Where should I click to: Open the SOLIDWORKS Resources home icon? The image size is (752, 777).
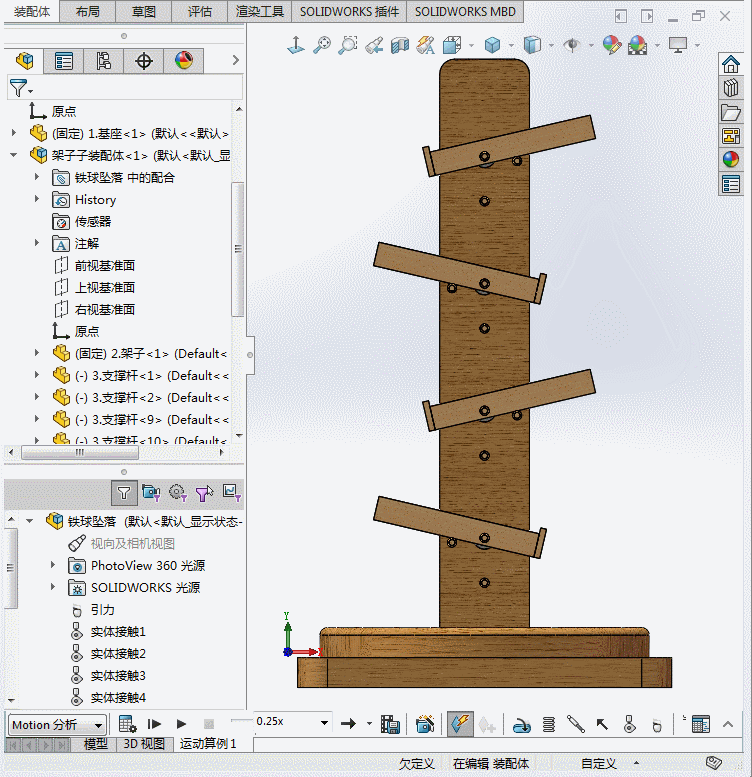coord(731,64)
